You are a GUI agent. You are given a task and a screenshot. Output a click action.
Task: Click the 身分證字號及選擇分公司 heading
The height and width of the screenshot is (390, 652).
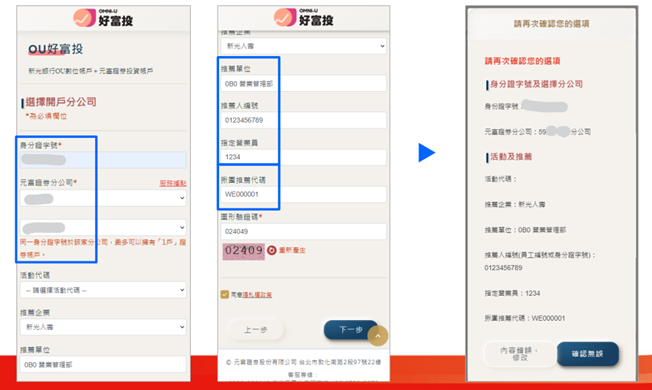coord(536,84)
